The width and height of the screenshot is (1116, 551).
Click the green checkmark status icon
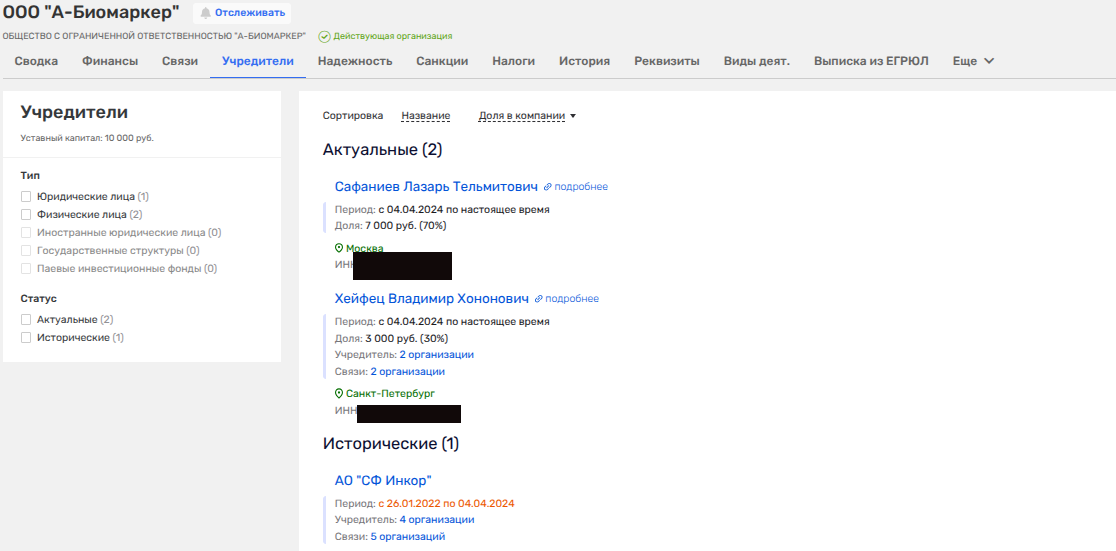[324, 37]
